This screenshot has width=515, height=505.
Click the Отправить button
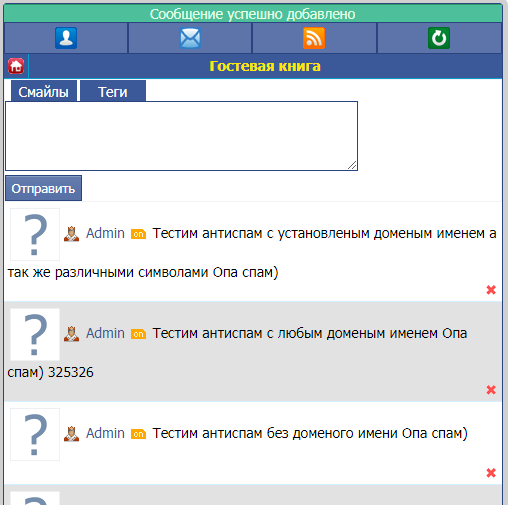pos(43,188)
